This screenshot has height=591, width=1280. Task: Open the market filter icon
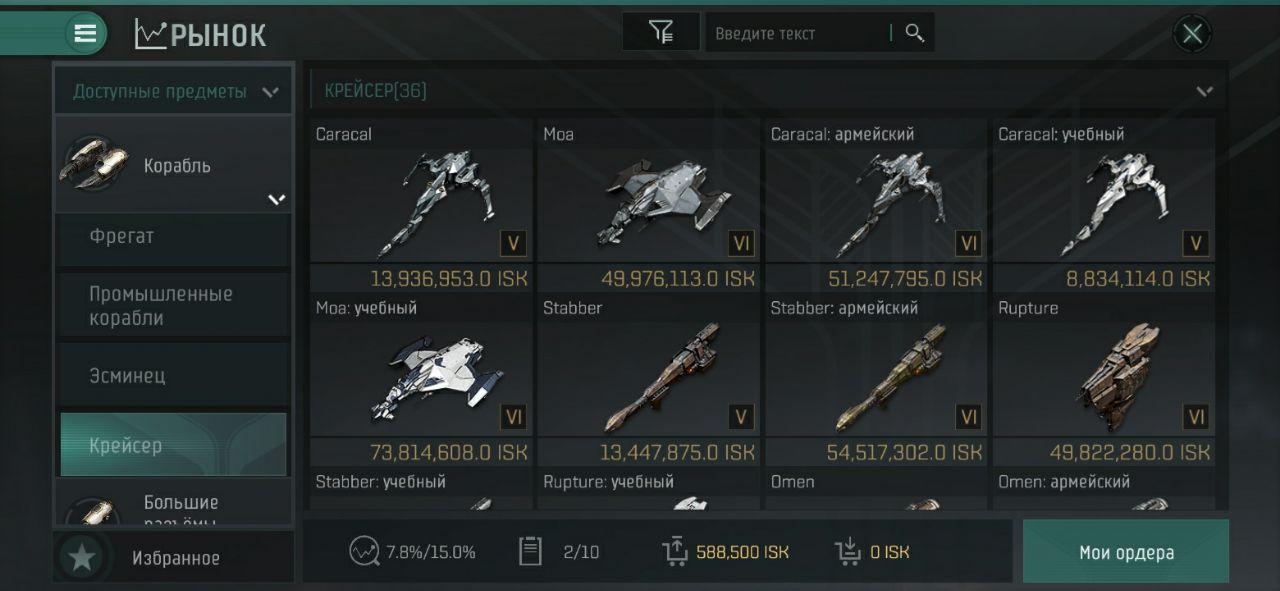pos(661,33)
